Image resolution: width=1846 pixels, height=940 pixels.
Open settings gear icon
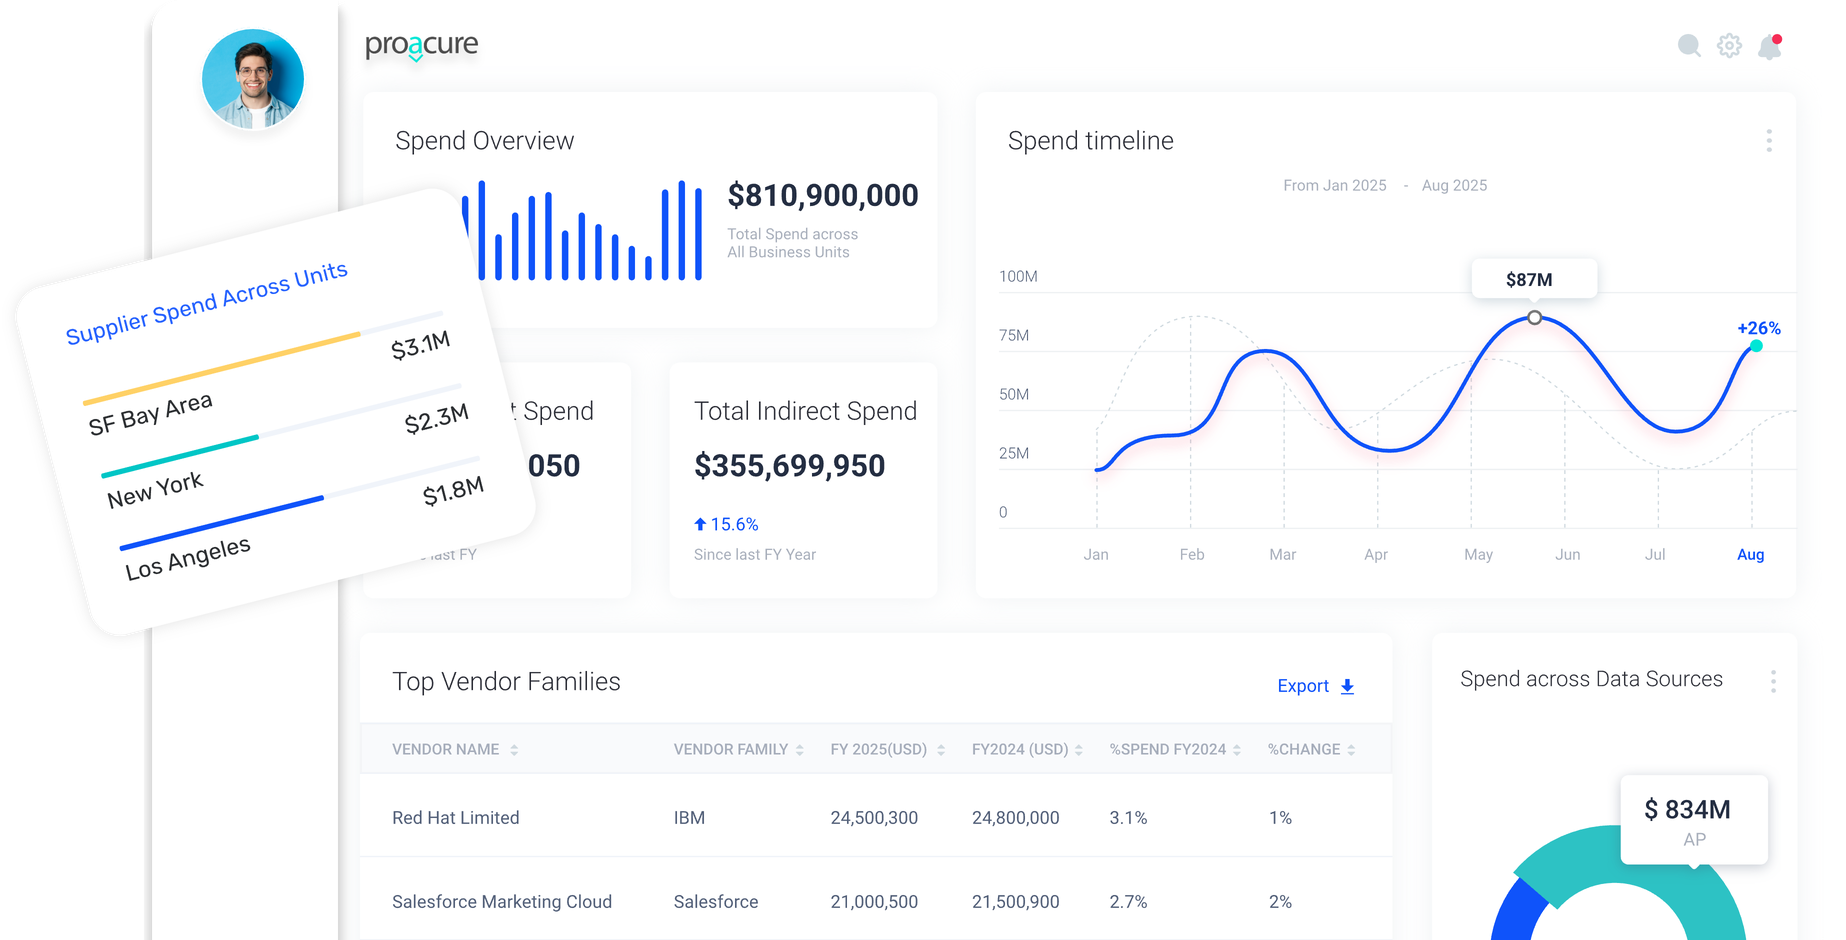point(1729,46)
